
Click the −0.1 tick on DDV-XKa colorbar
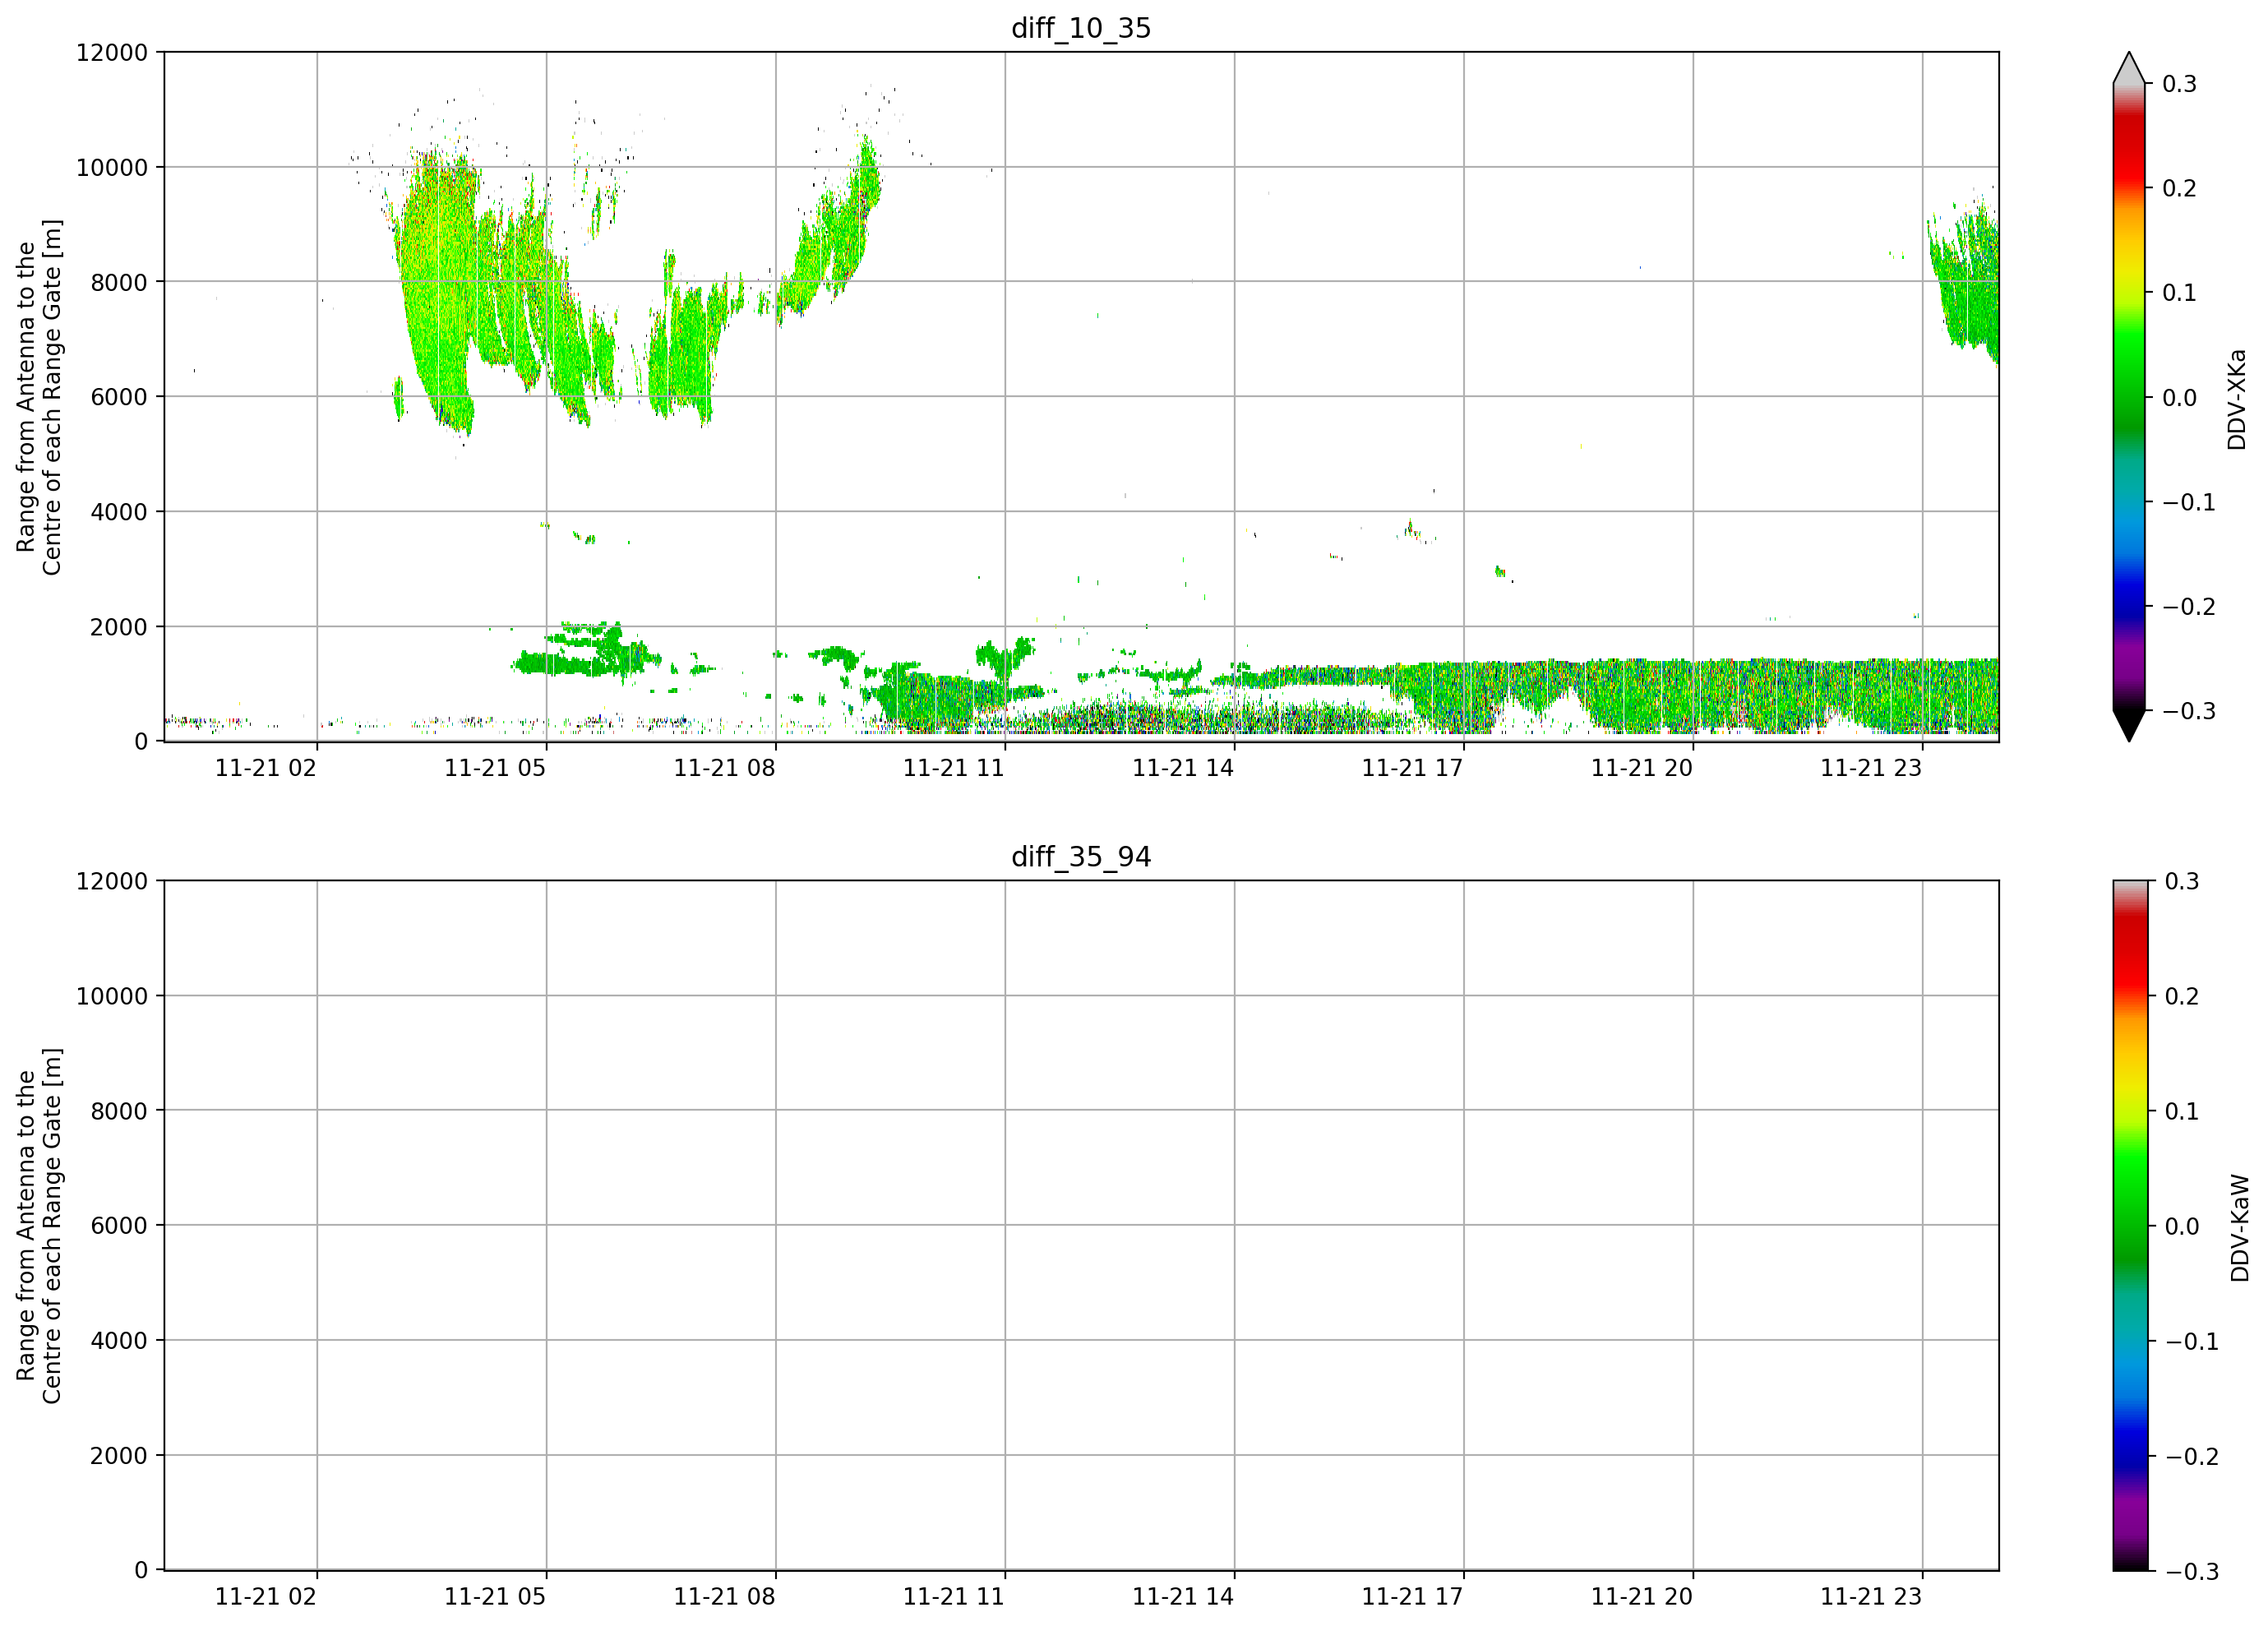[x=2189, y=502]
